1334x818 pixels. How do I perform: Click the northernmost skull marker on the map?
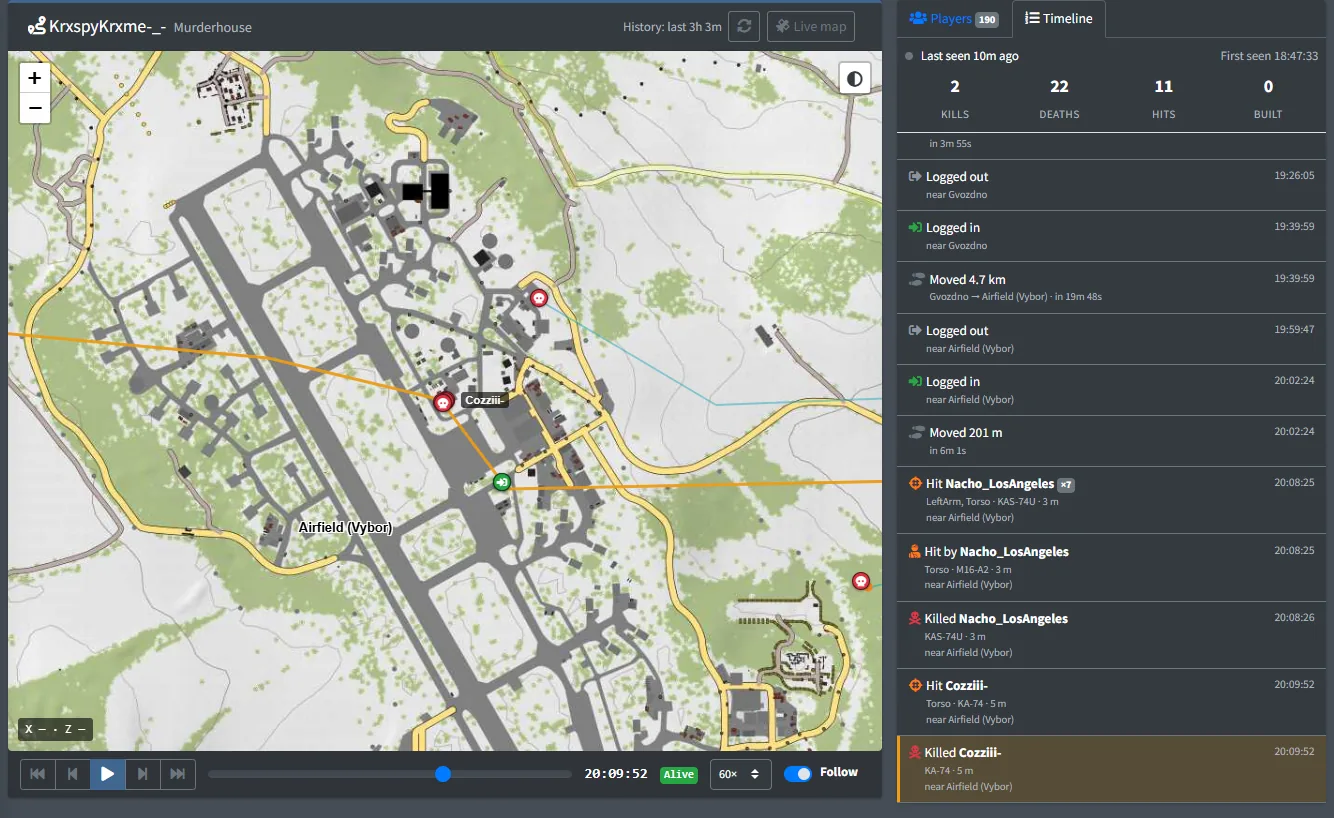[x=540, y=297]
